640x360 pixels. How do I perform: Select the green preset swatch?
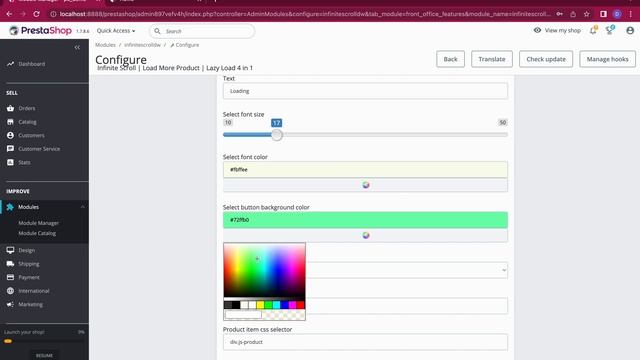click(268, 305)
